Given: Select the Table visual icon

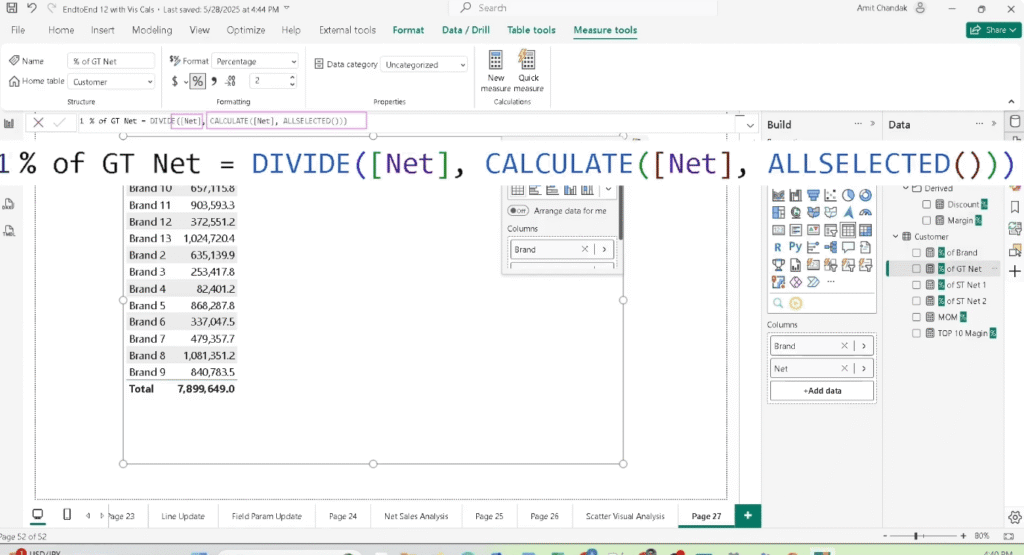Looking at the screenshot, I should [848, 230].
